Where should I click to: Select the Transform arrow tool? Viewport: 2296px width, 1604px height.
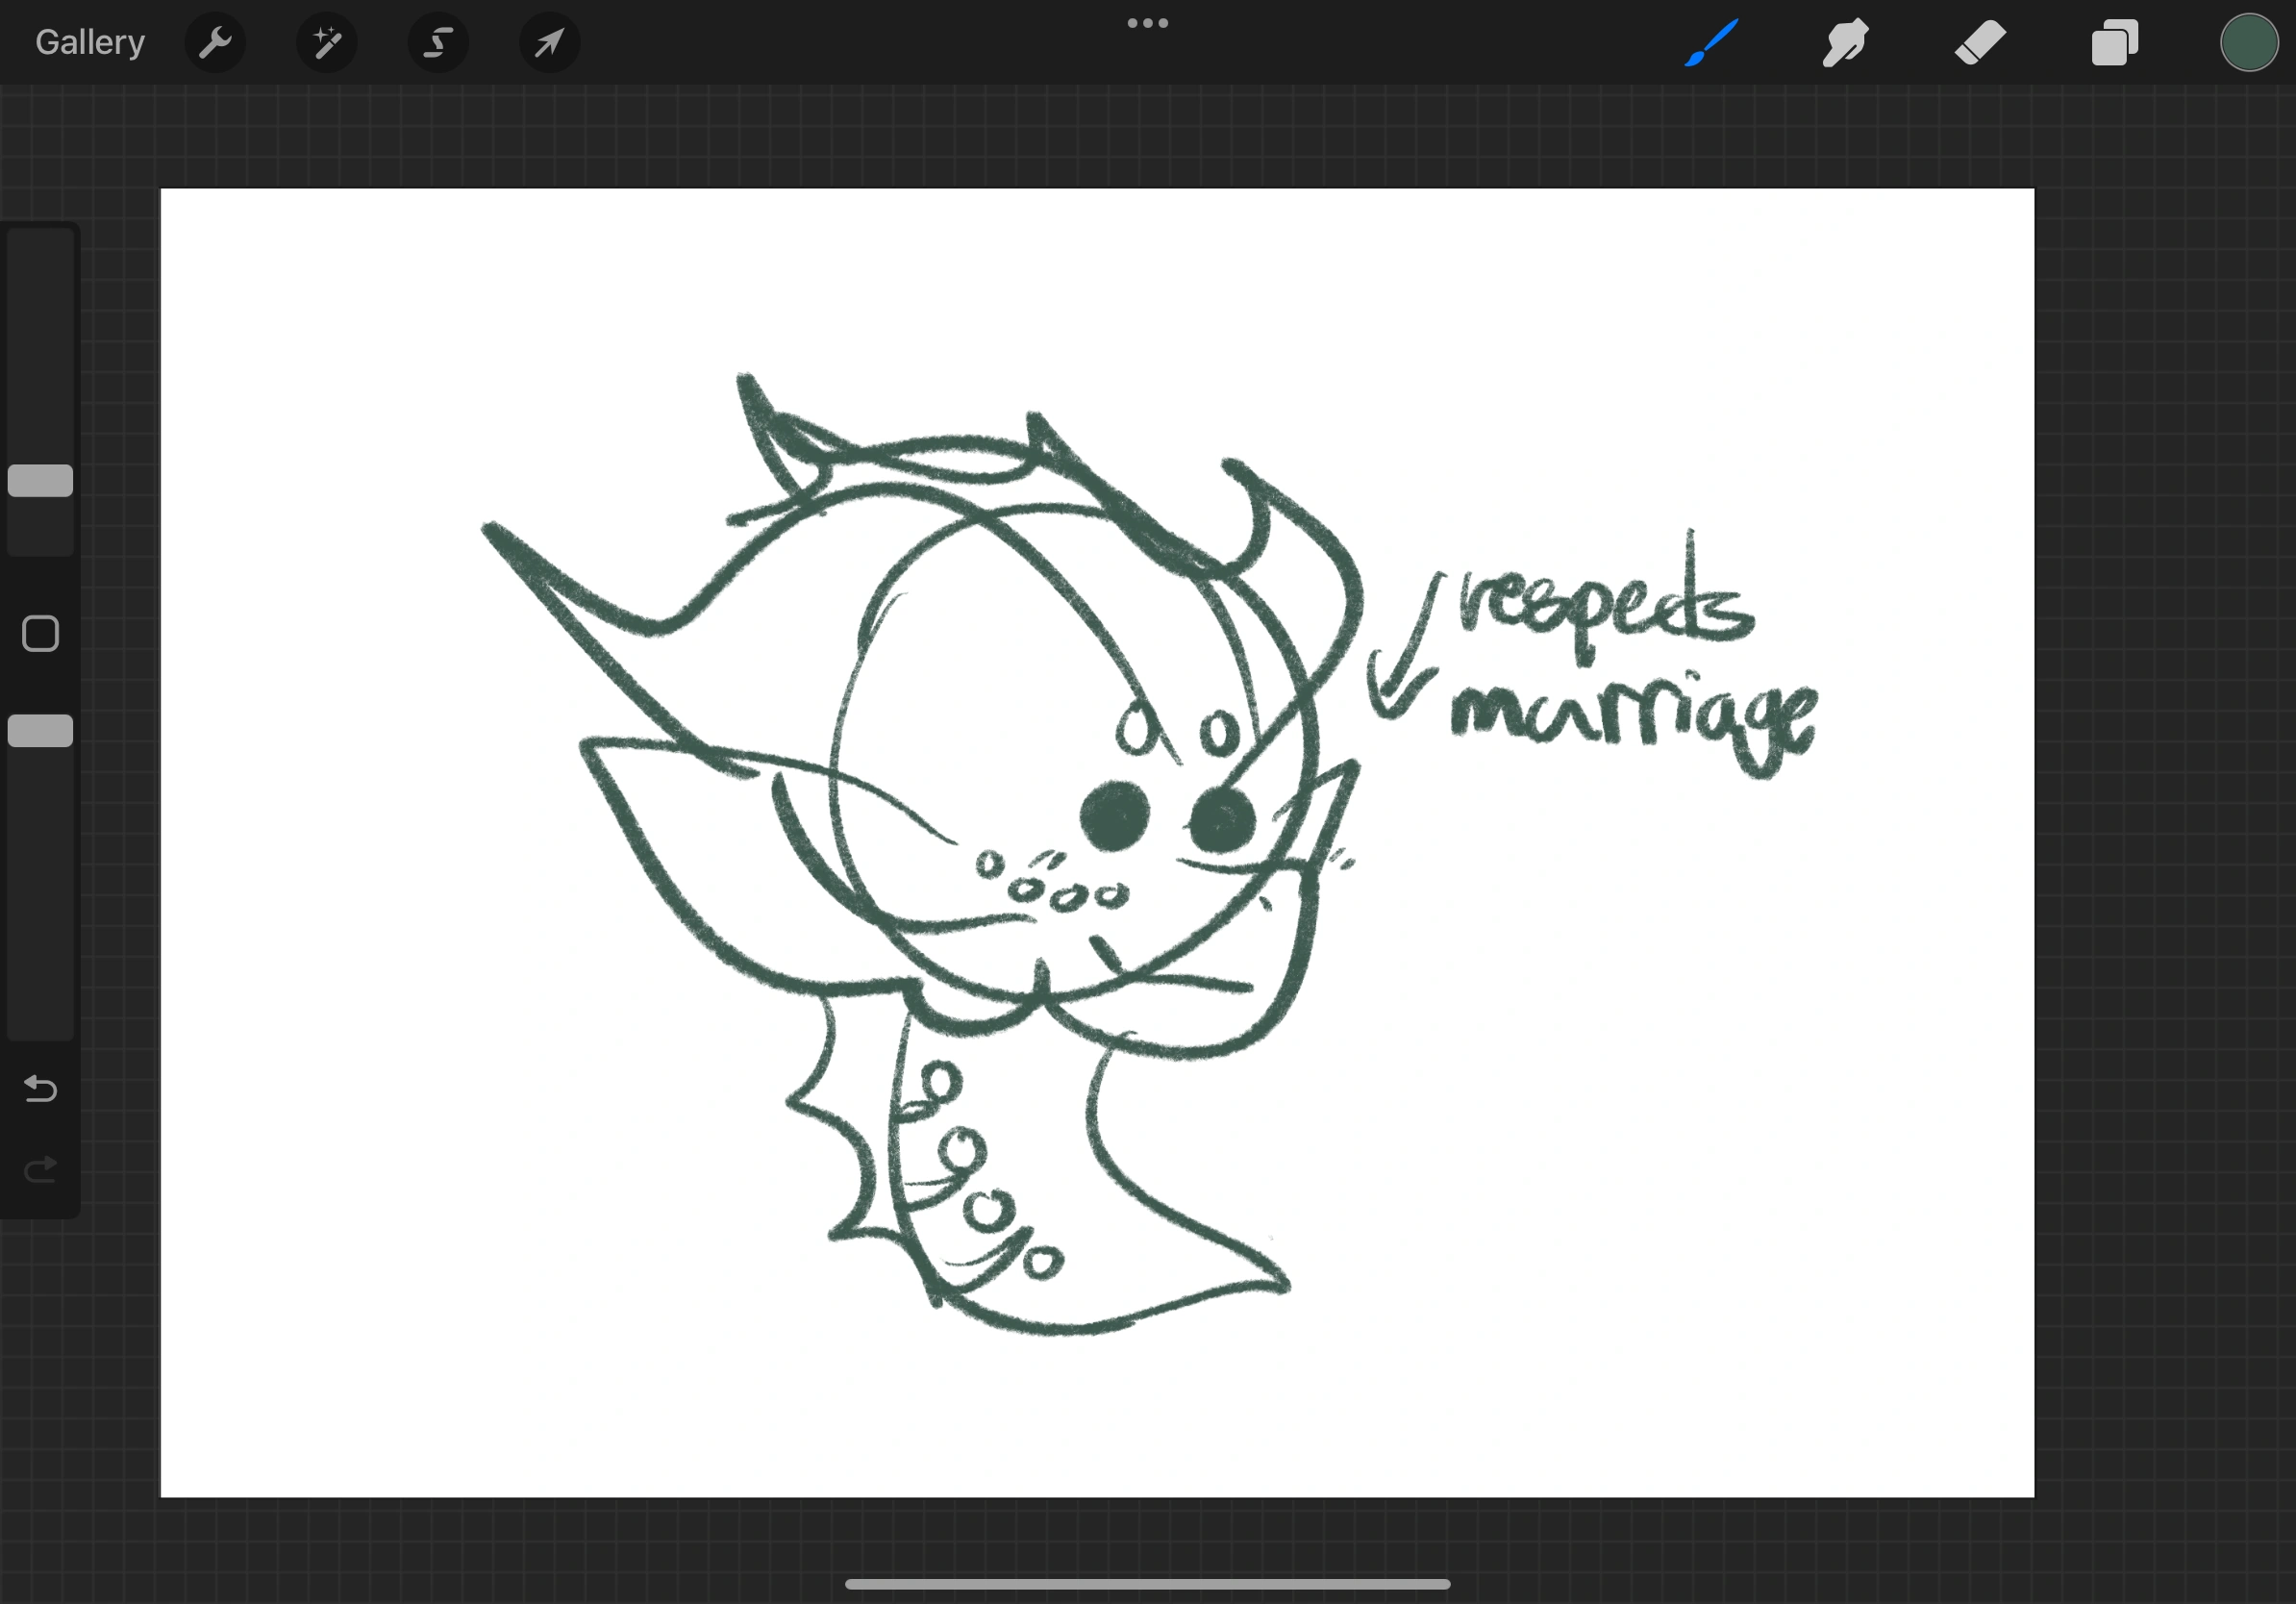coord(549,42)
